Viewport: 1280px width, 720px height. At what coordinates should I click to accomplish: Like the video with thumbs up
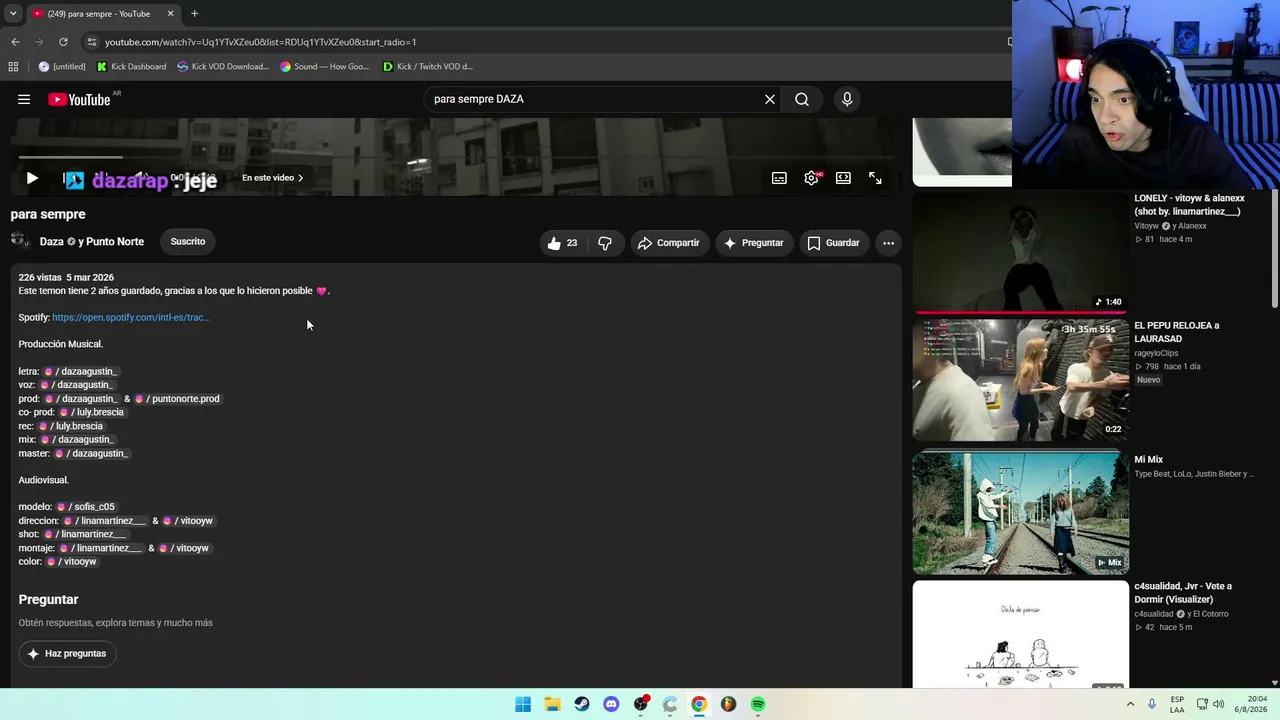point(562,243)
